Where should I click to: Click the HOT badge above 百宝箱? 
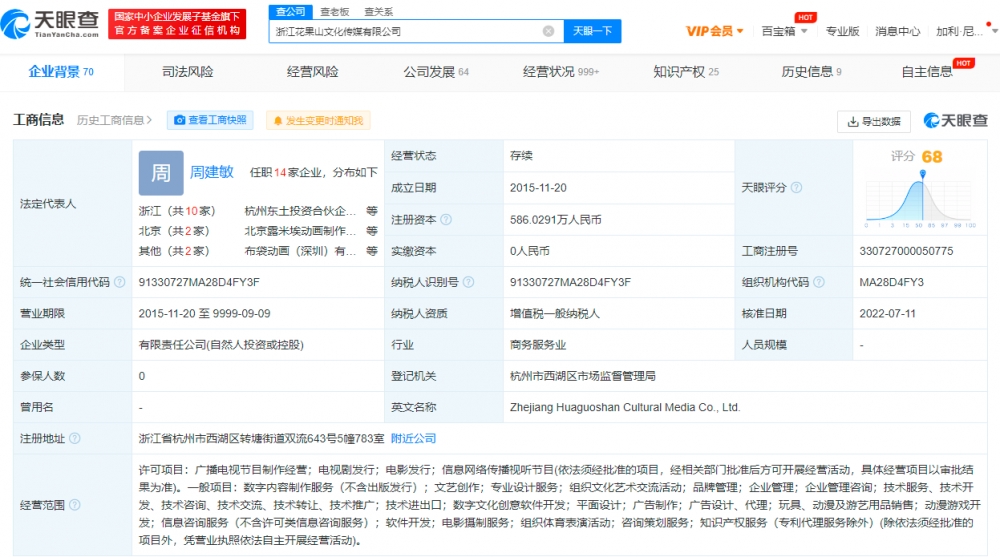805,17
